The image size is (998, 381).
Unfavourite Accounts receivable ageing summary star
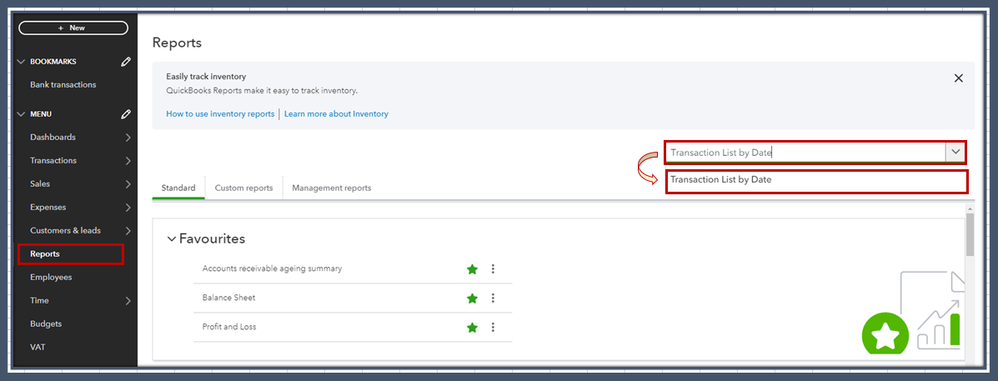point(472,269)
